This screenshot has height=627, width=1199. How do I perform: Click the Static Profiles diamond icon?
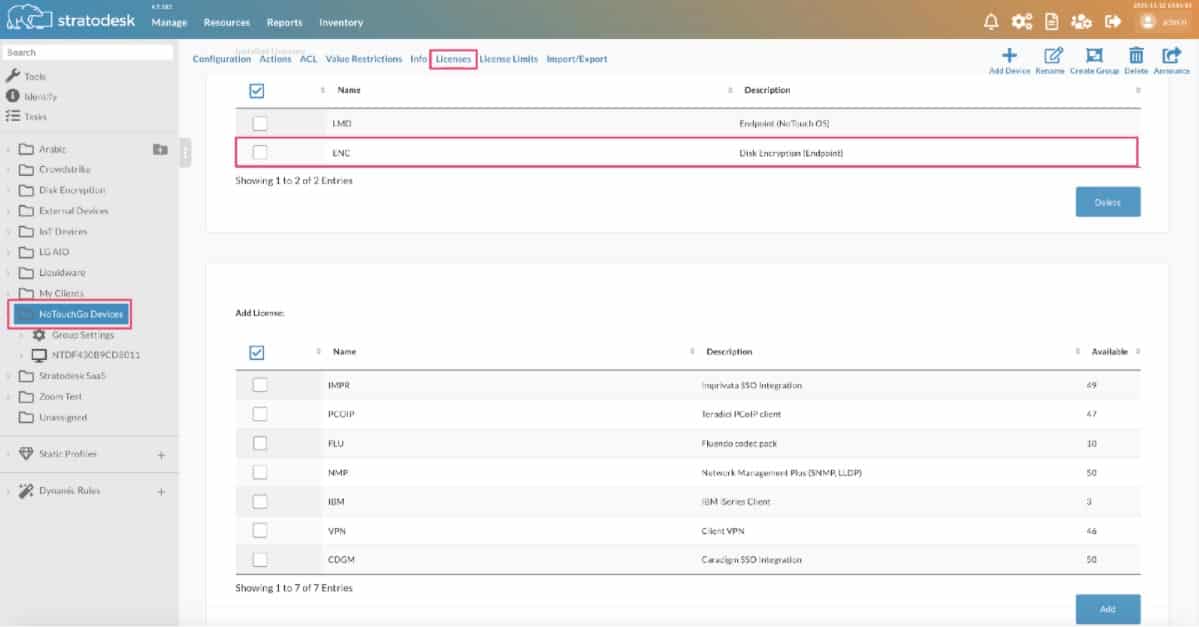pyautogui.click(x=26, y=453)
